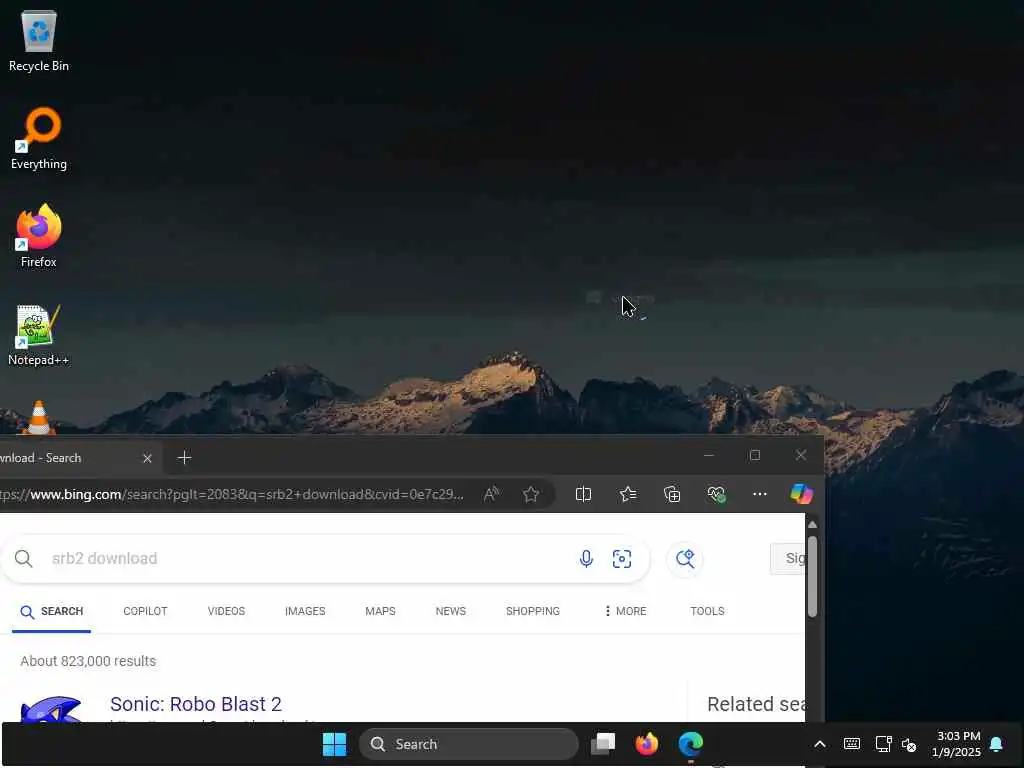This screenshot has height=768, width=1024.
Task: Switch to the NEWS tab
Action: (x=451, y=611)
